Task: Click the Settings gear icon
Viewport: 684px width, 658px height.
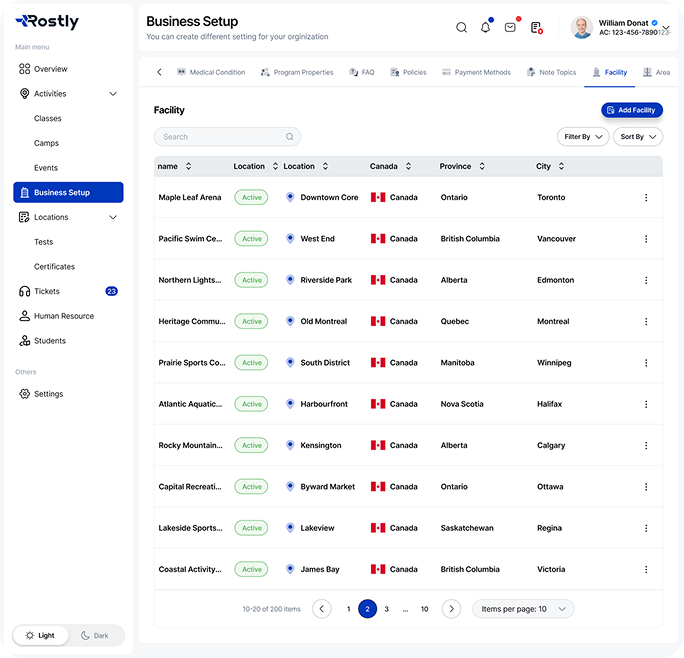Action: pos(24,394)
